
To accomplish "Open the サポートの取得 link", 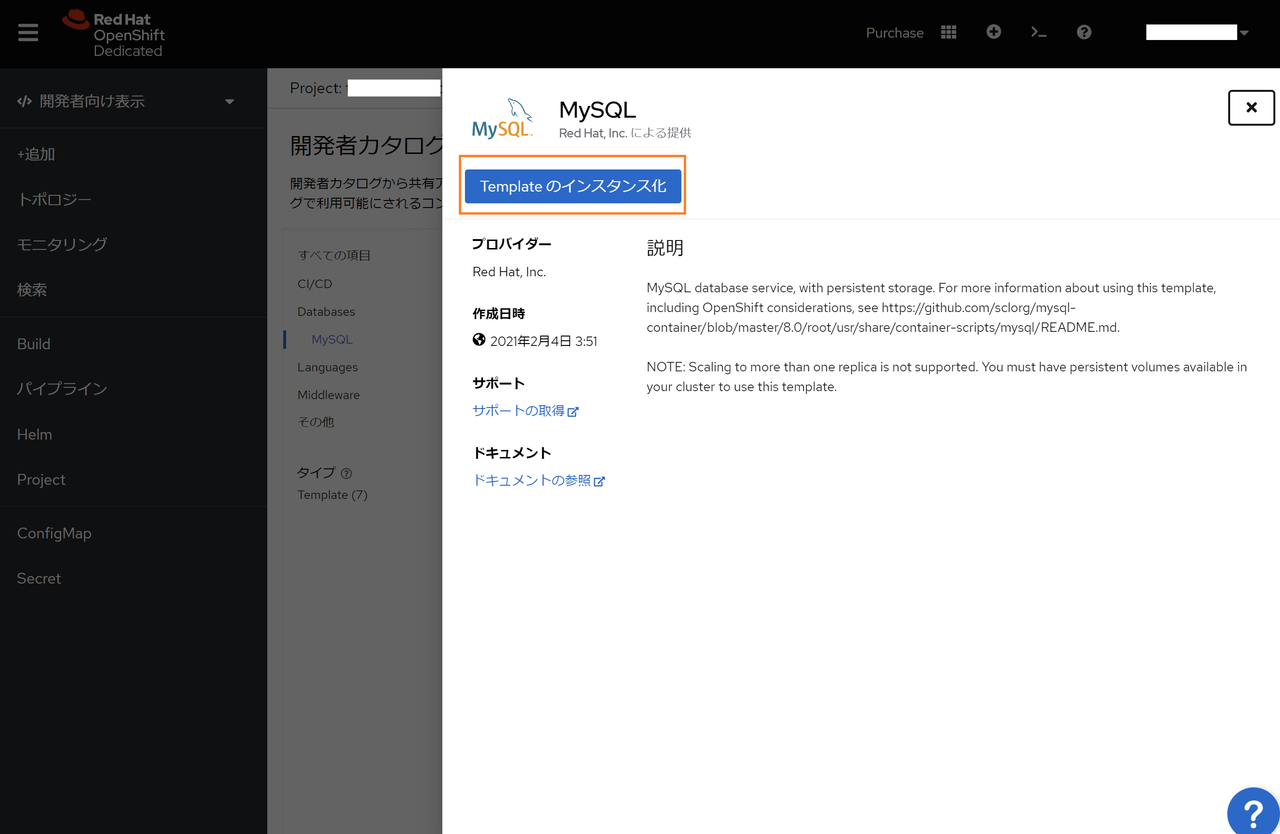I will [x=526, y=411].
